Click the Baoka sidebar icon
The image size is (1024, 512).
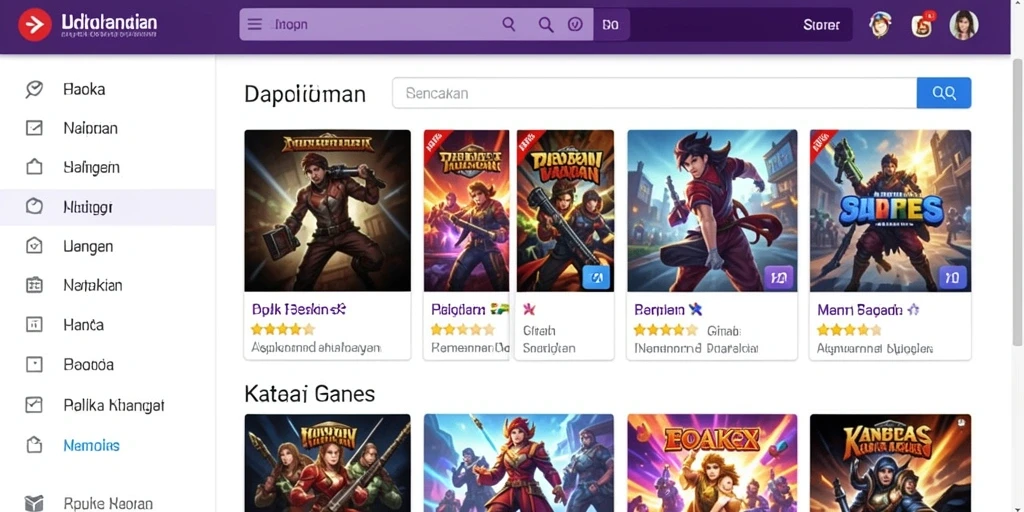point(34,89)
